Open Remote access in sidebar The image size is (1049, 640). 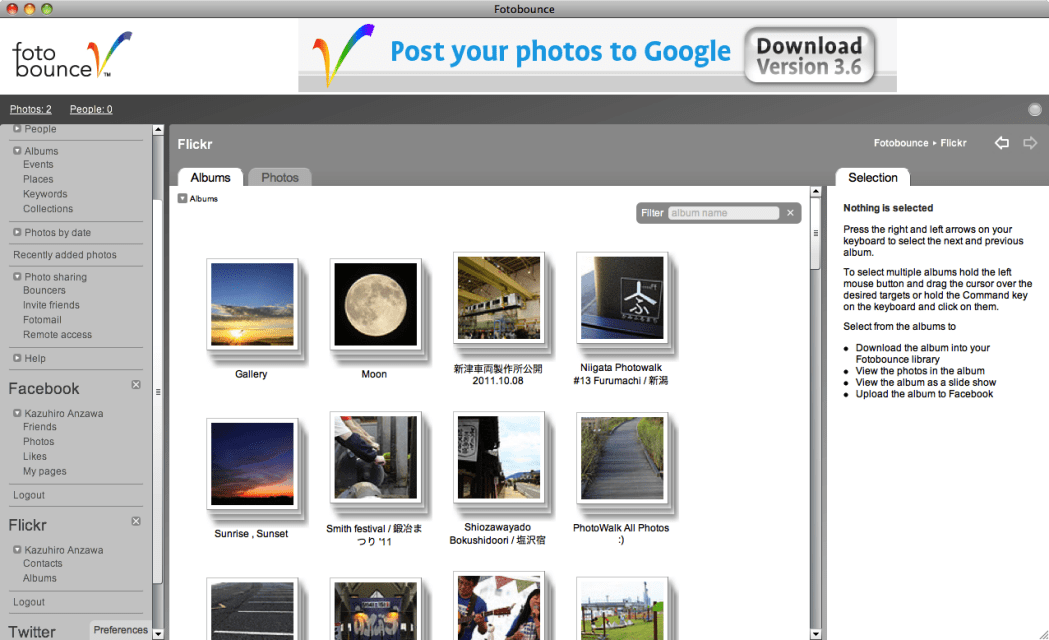pyautogui.click(x=58, y=334)
